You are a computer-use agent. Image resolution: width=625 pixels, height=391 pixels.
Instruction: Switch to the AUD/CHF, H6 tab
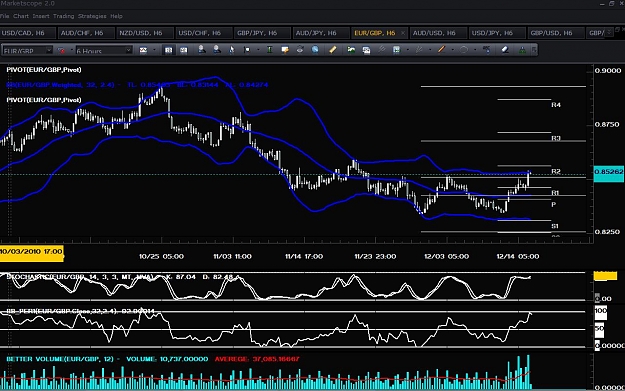pyautogui.click(x=86, y=33)
